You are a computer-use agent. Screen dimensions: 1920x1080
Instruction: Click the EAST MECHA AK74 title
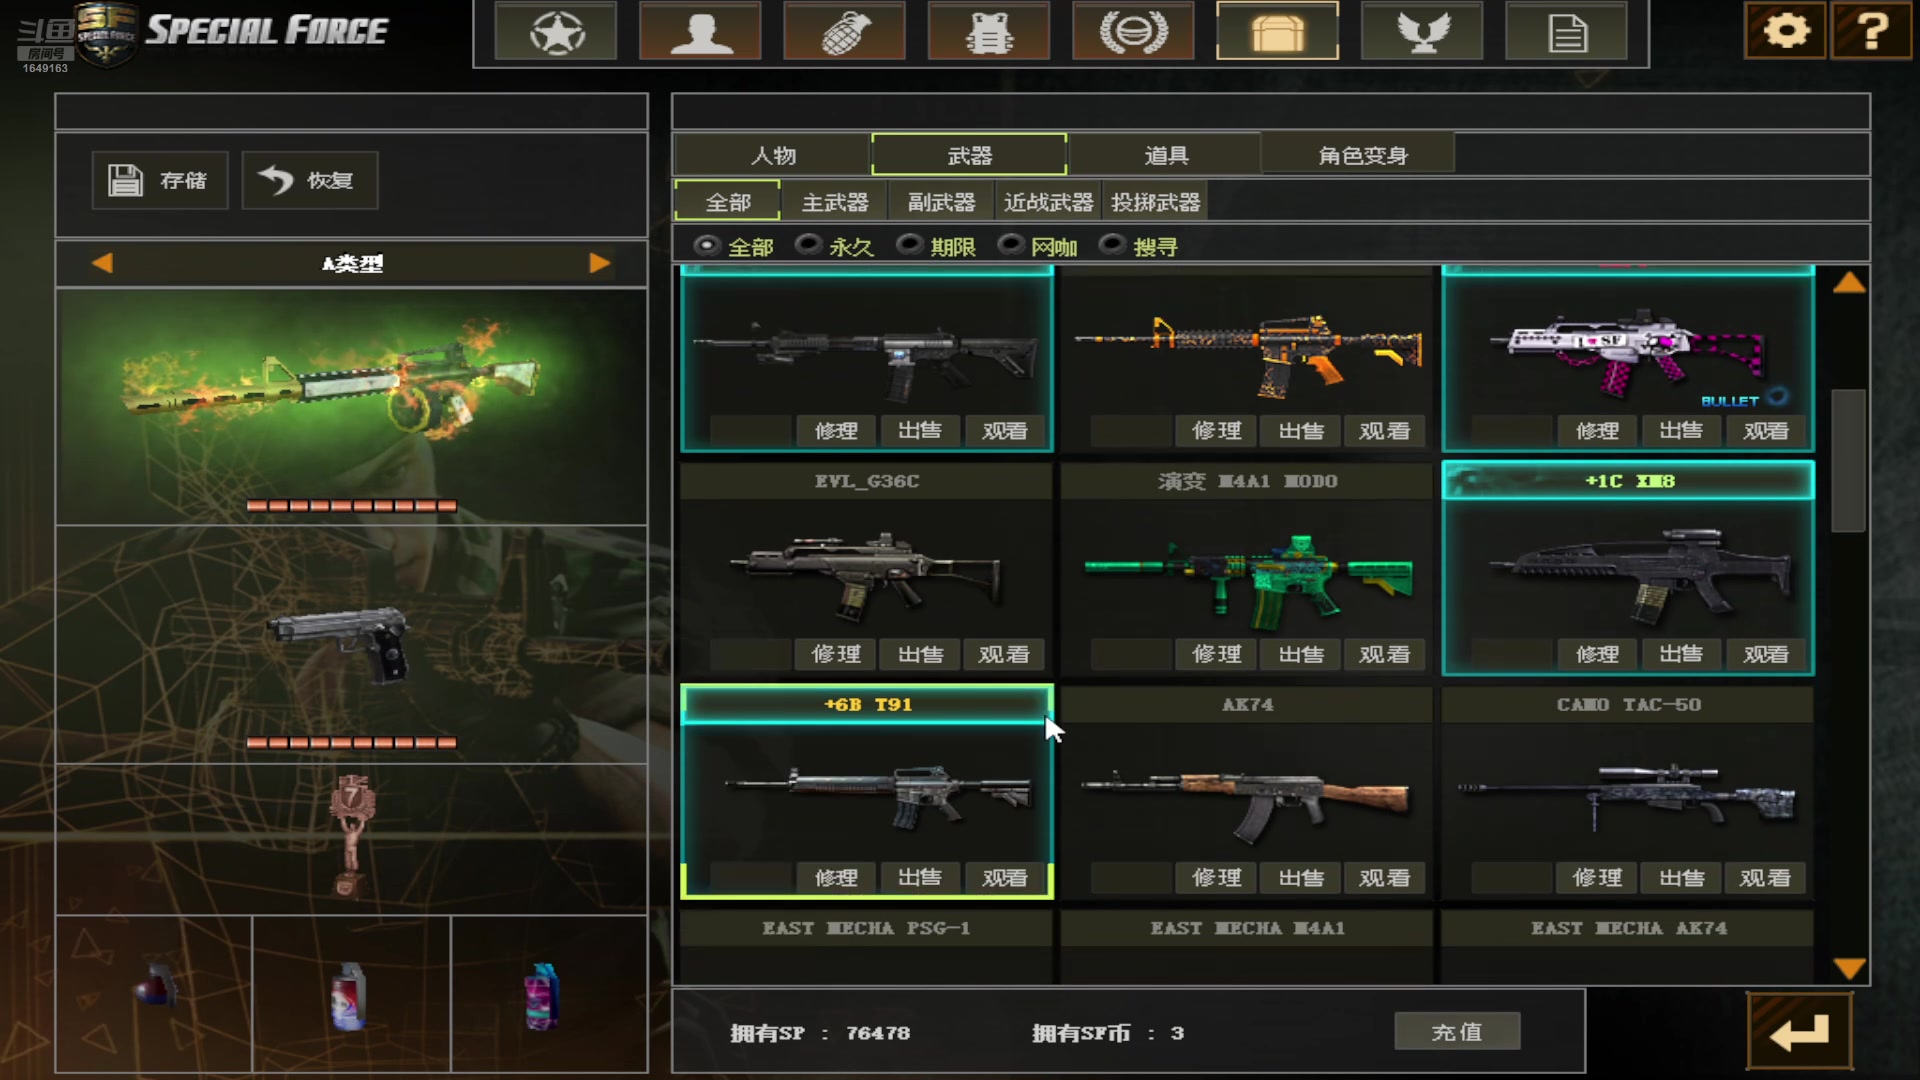[1628, 928]
